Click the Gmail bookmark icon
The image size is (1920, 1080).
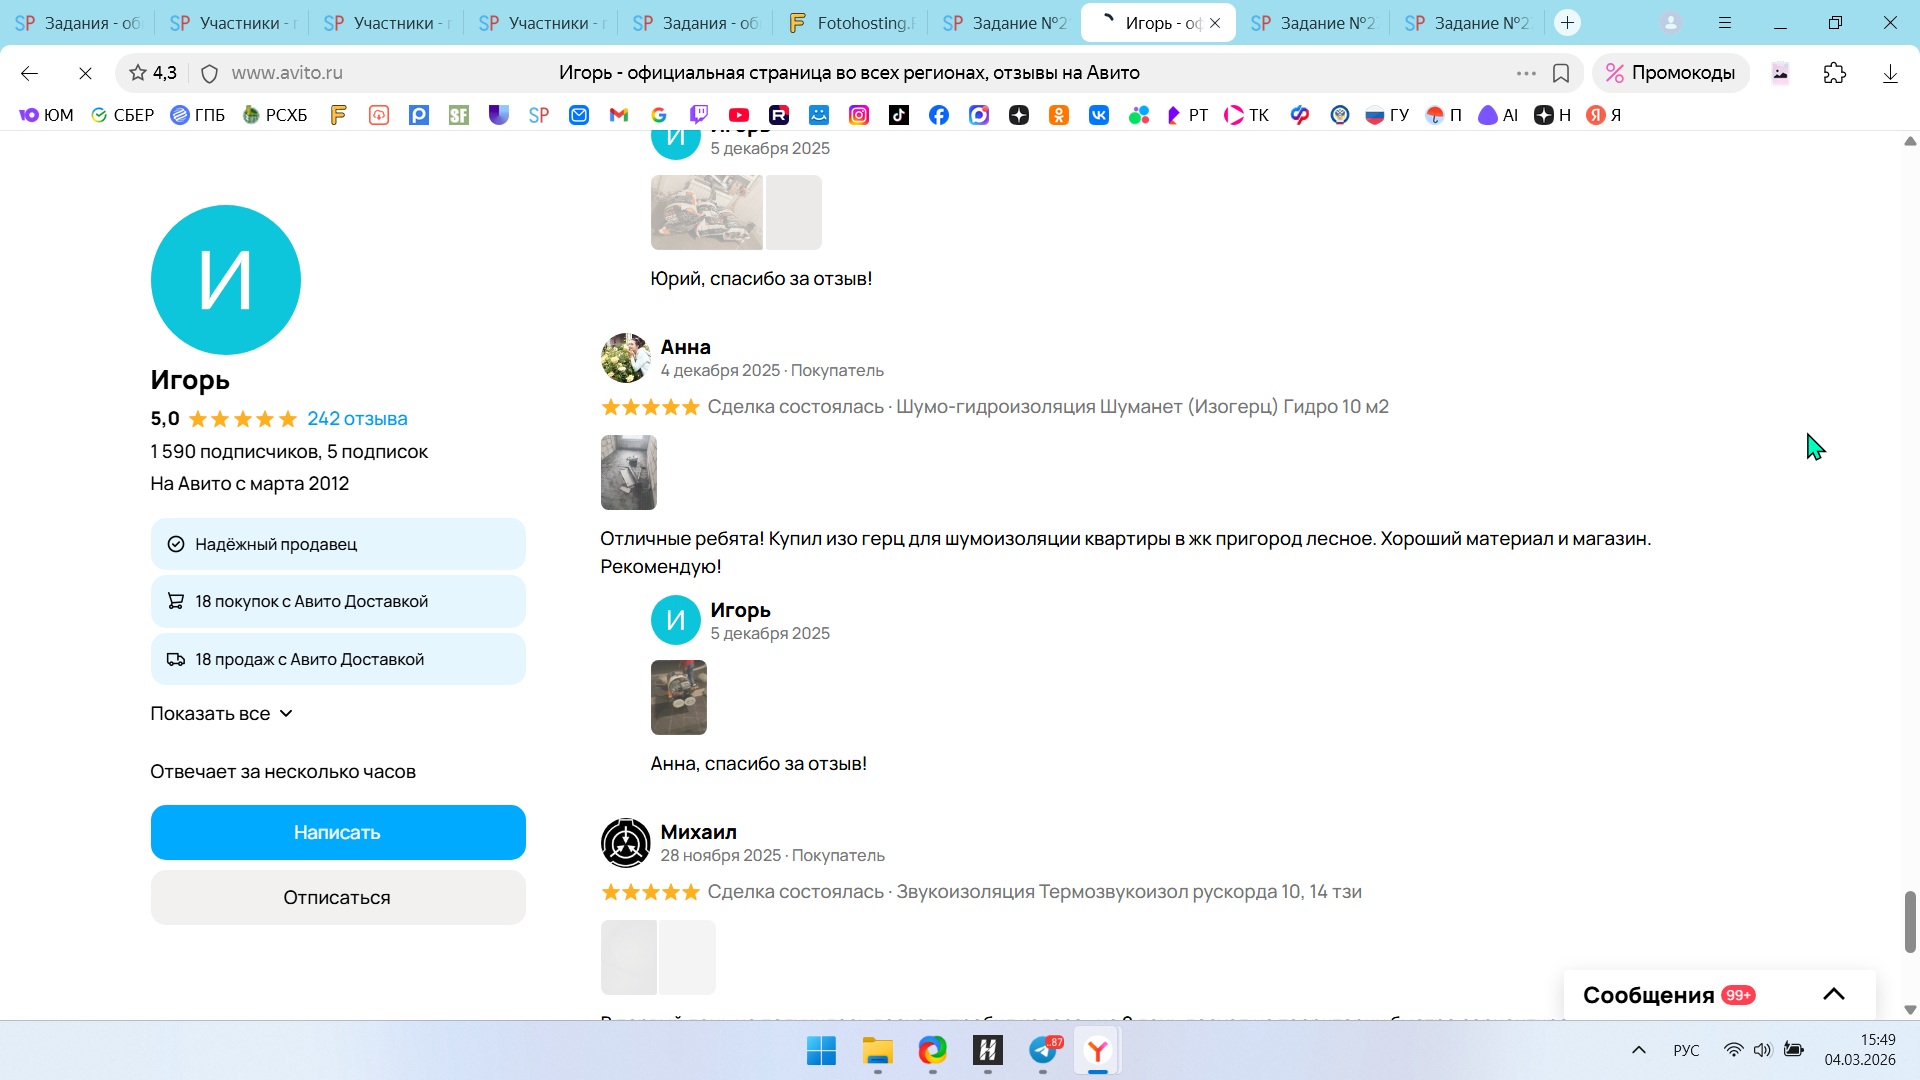[x=619, y=115]
